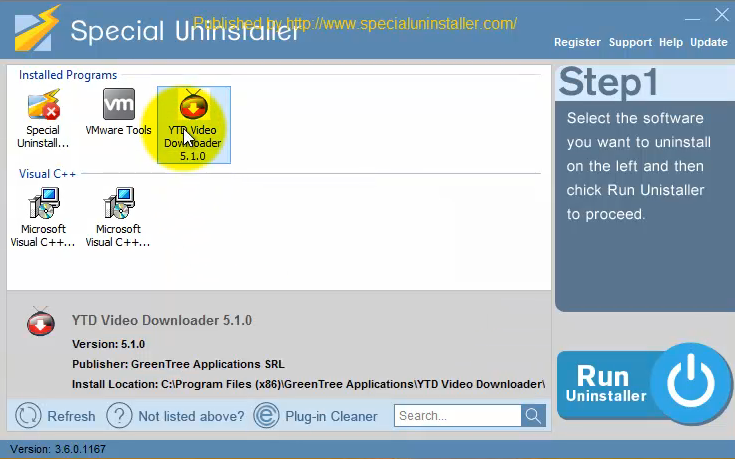The width and height of the screenshot is (735, 459).
Task: Focus the Search input field
Action: coord(458,415)
